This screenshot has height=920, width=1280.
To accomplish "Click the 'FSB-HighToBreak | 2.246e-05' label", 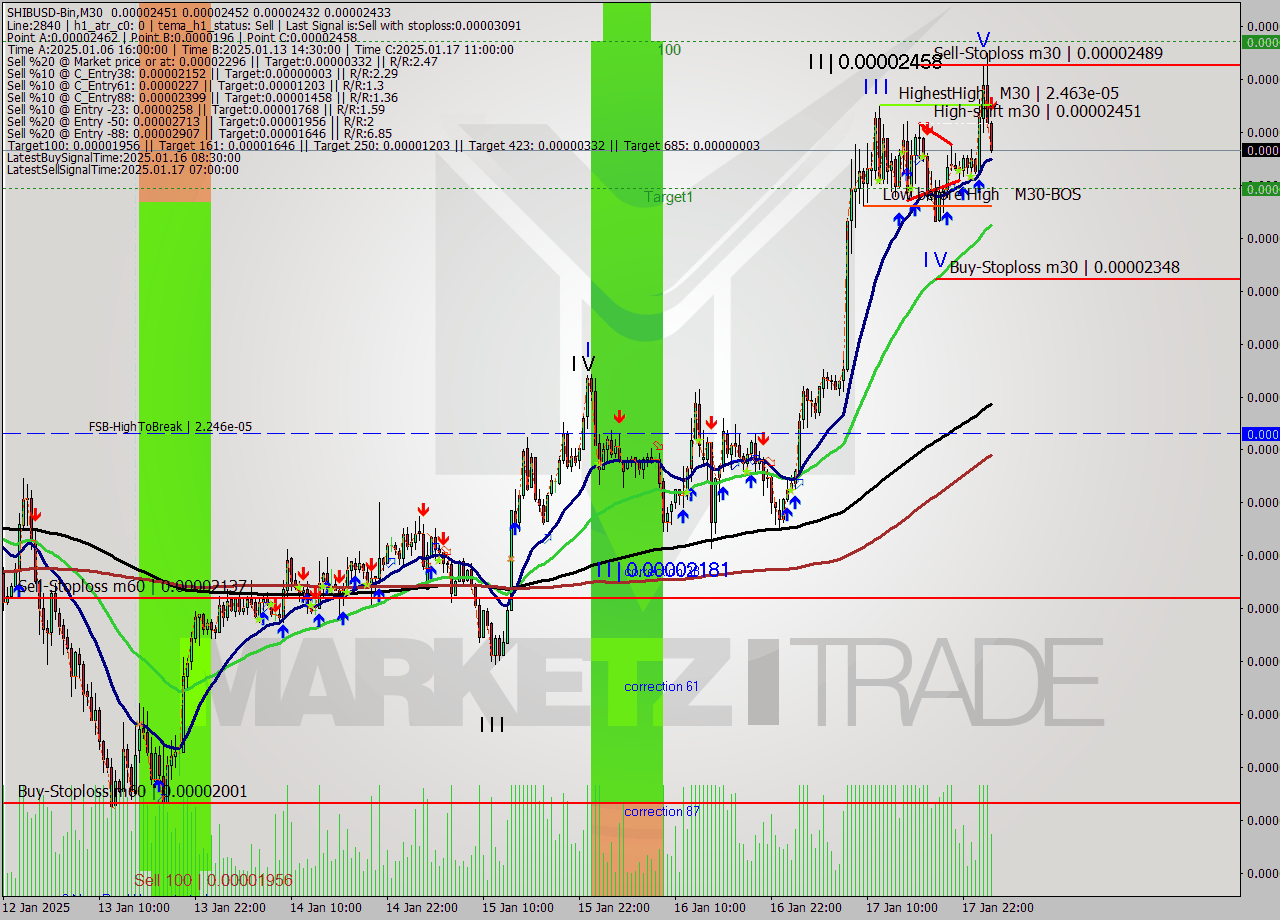I will click(x=170, y=427).
